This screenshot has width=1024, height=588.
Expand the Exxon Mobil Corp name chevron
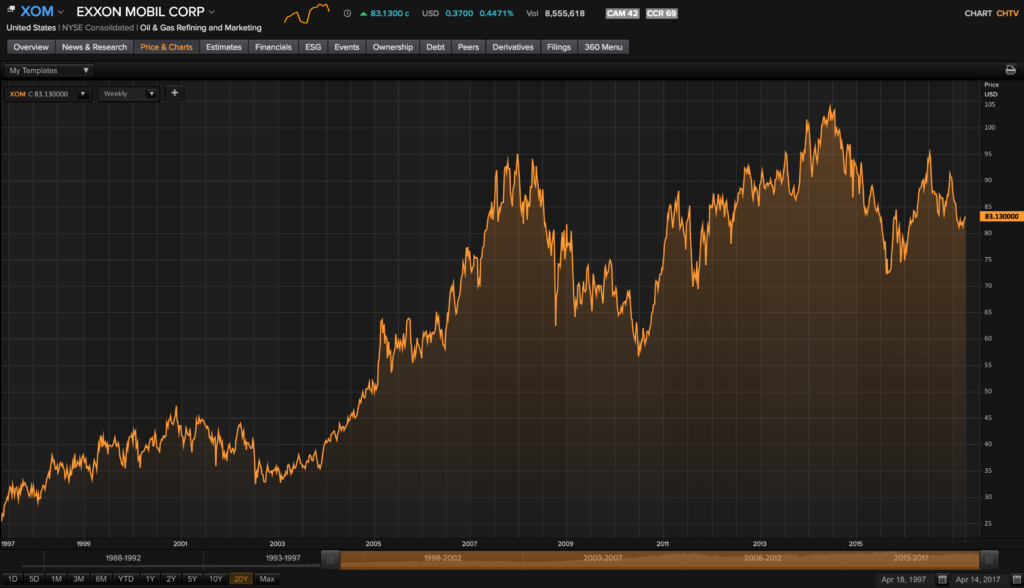pyautogui.click(x=211, y=12)
